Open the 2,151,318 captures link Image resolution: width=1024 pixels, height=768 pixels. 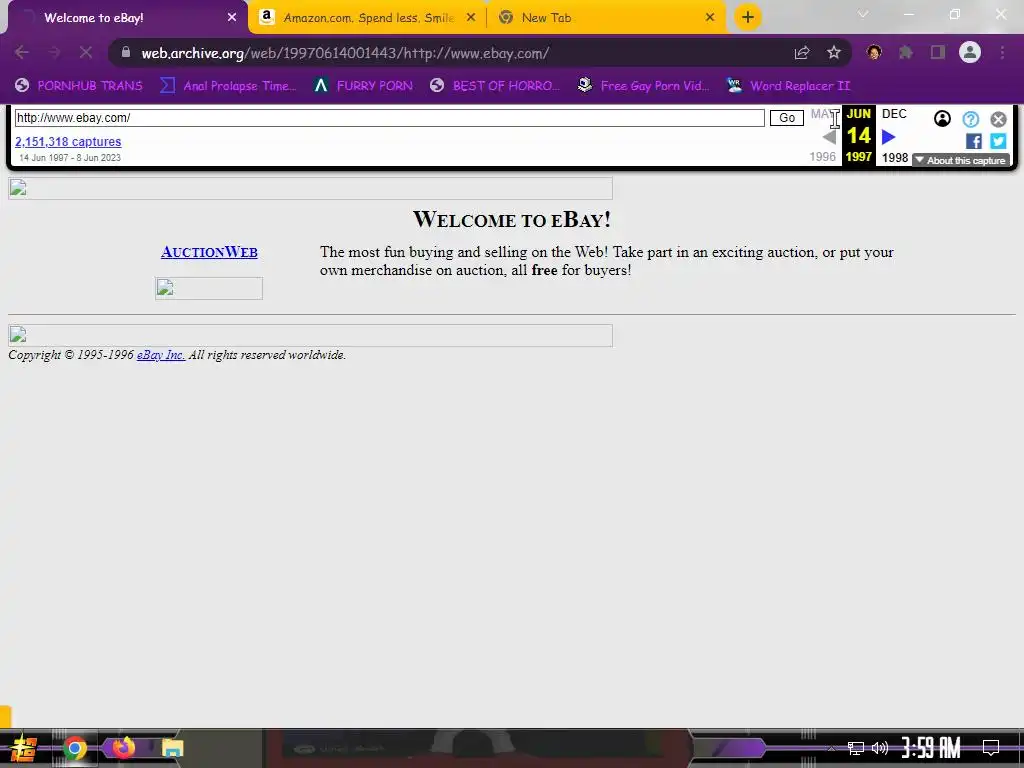tap(68, 142)
